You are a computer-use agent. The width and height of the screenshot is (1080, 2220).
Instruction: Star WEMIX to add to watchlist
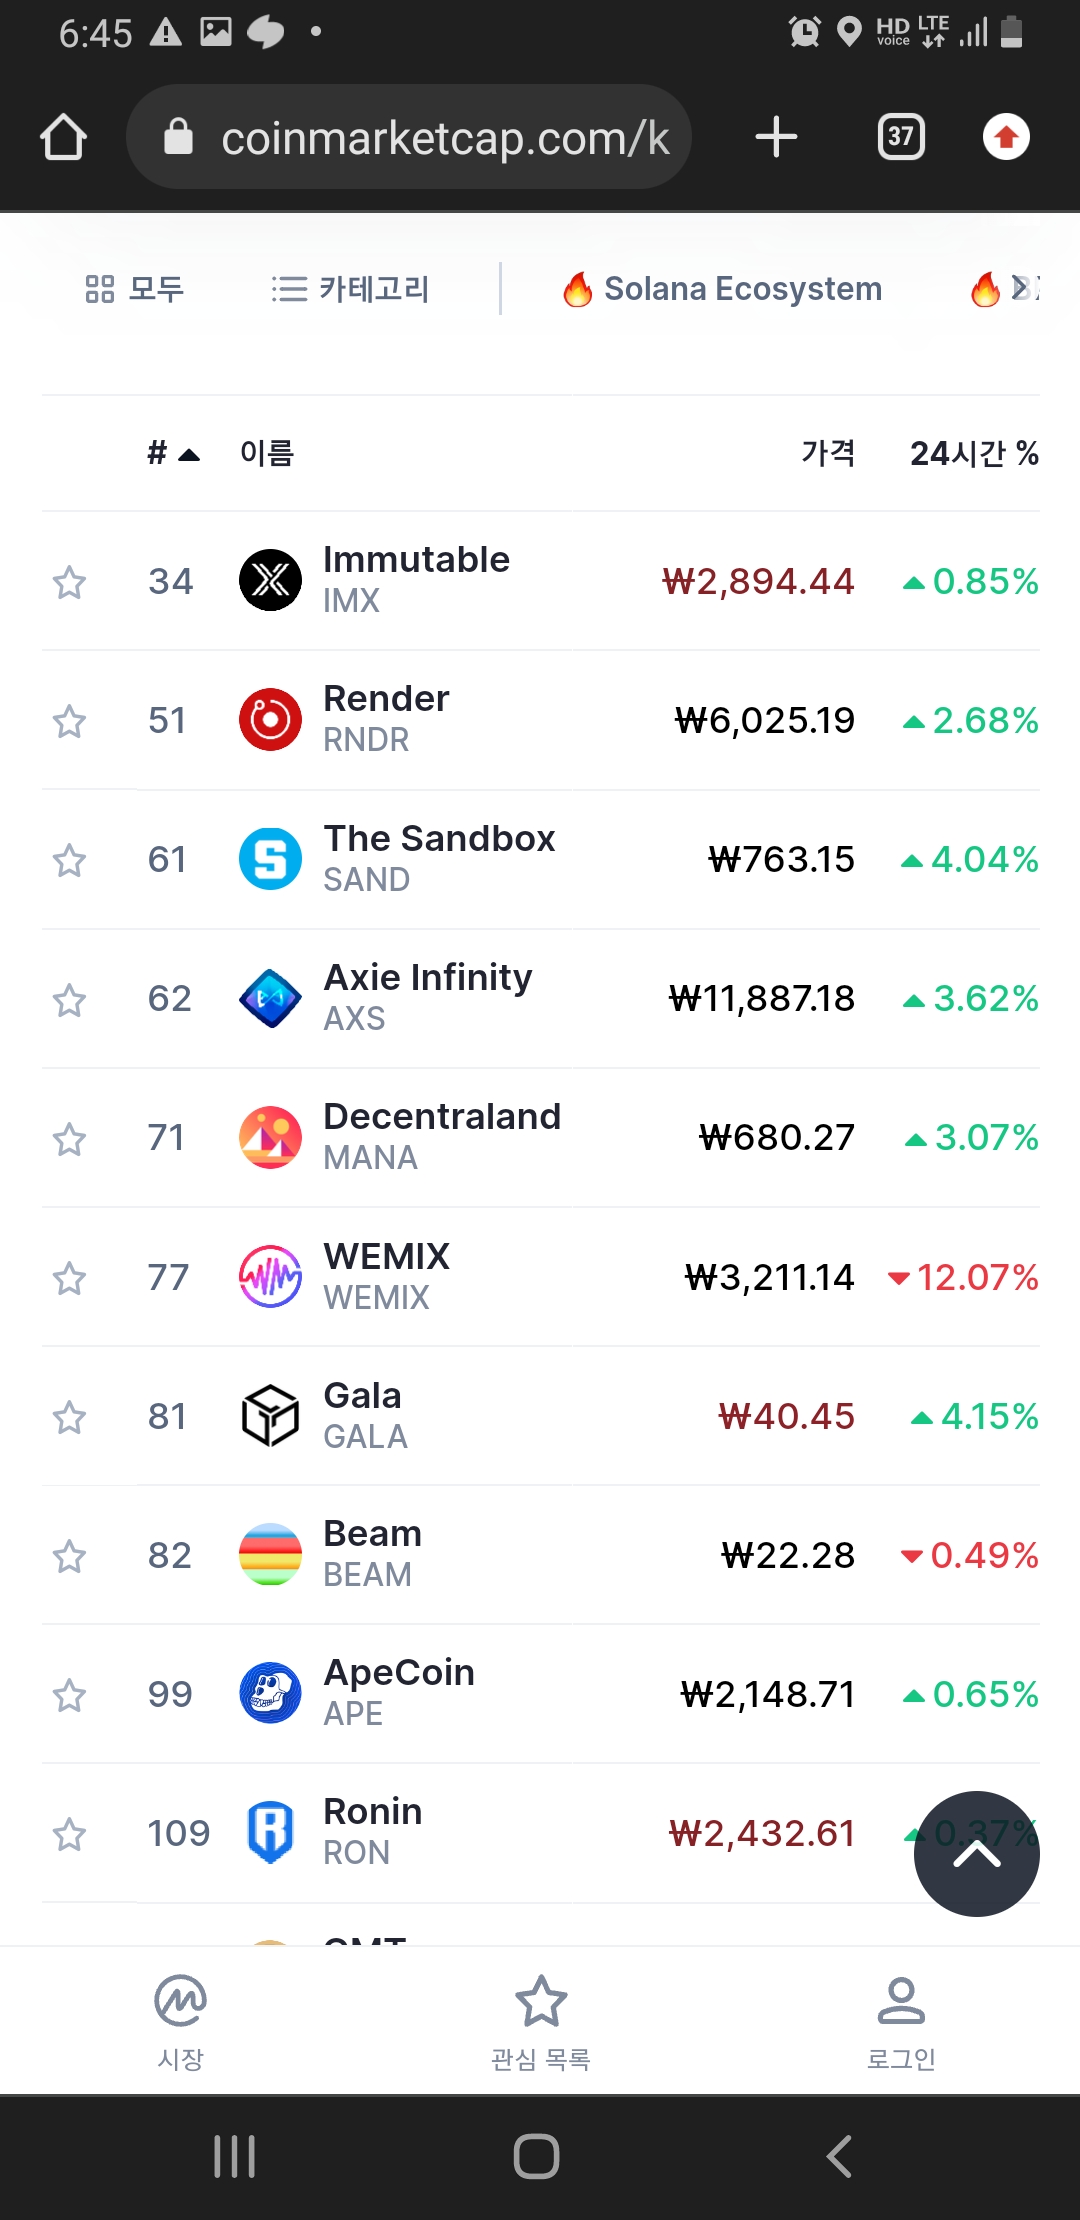pos(69,1278)
